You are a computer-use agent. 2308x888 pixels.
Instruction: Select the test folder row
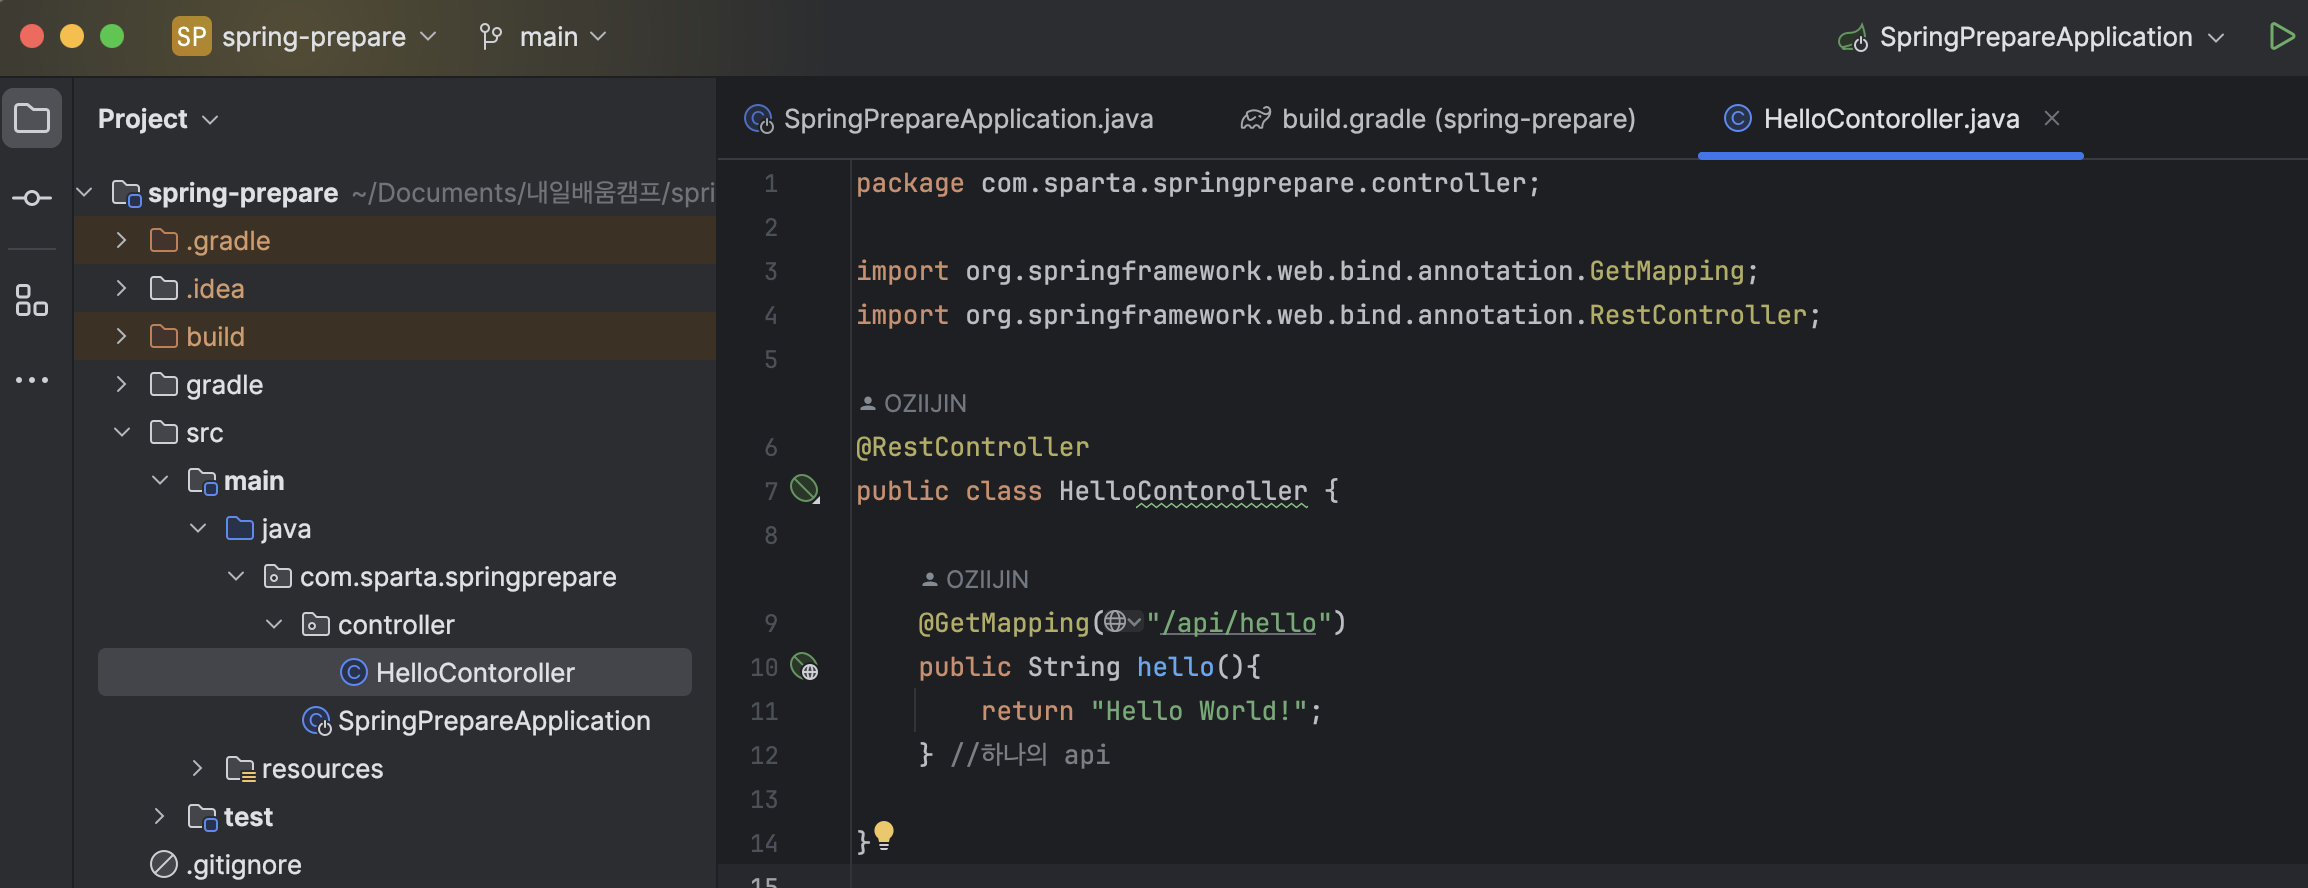[395, 816]
